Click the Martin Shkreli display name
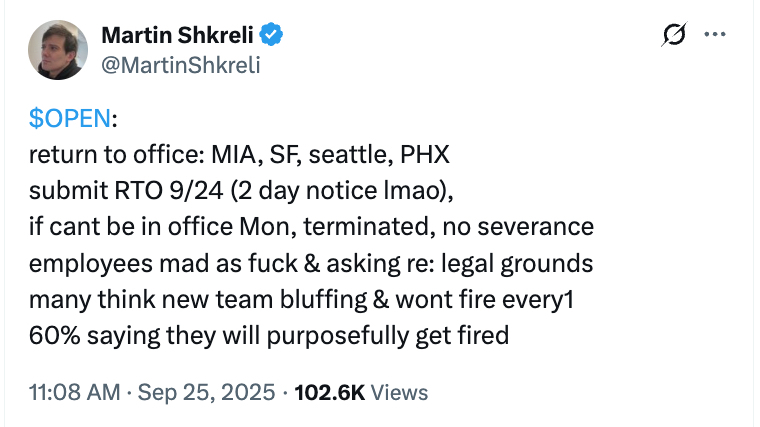Image resolution: width=760 pixels, height=427 pixels. click(178, 37)
